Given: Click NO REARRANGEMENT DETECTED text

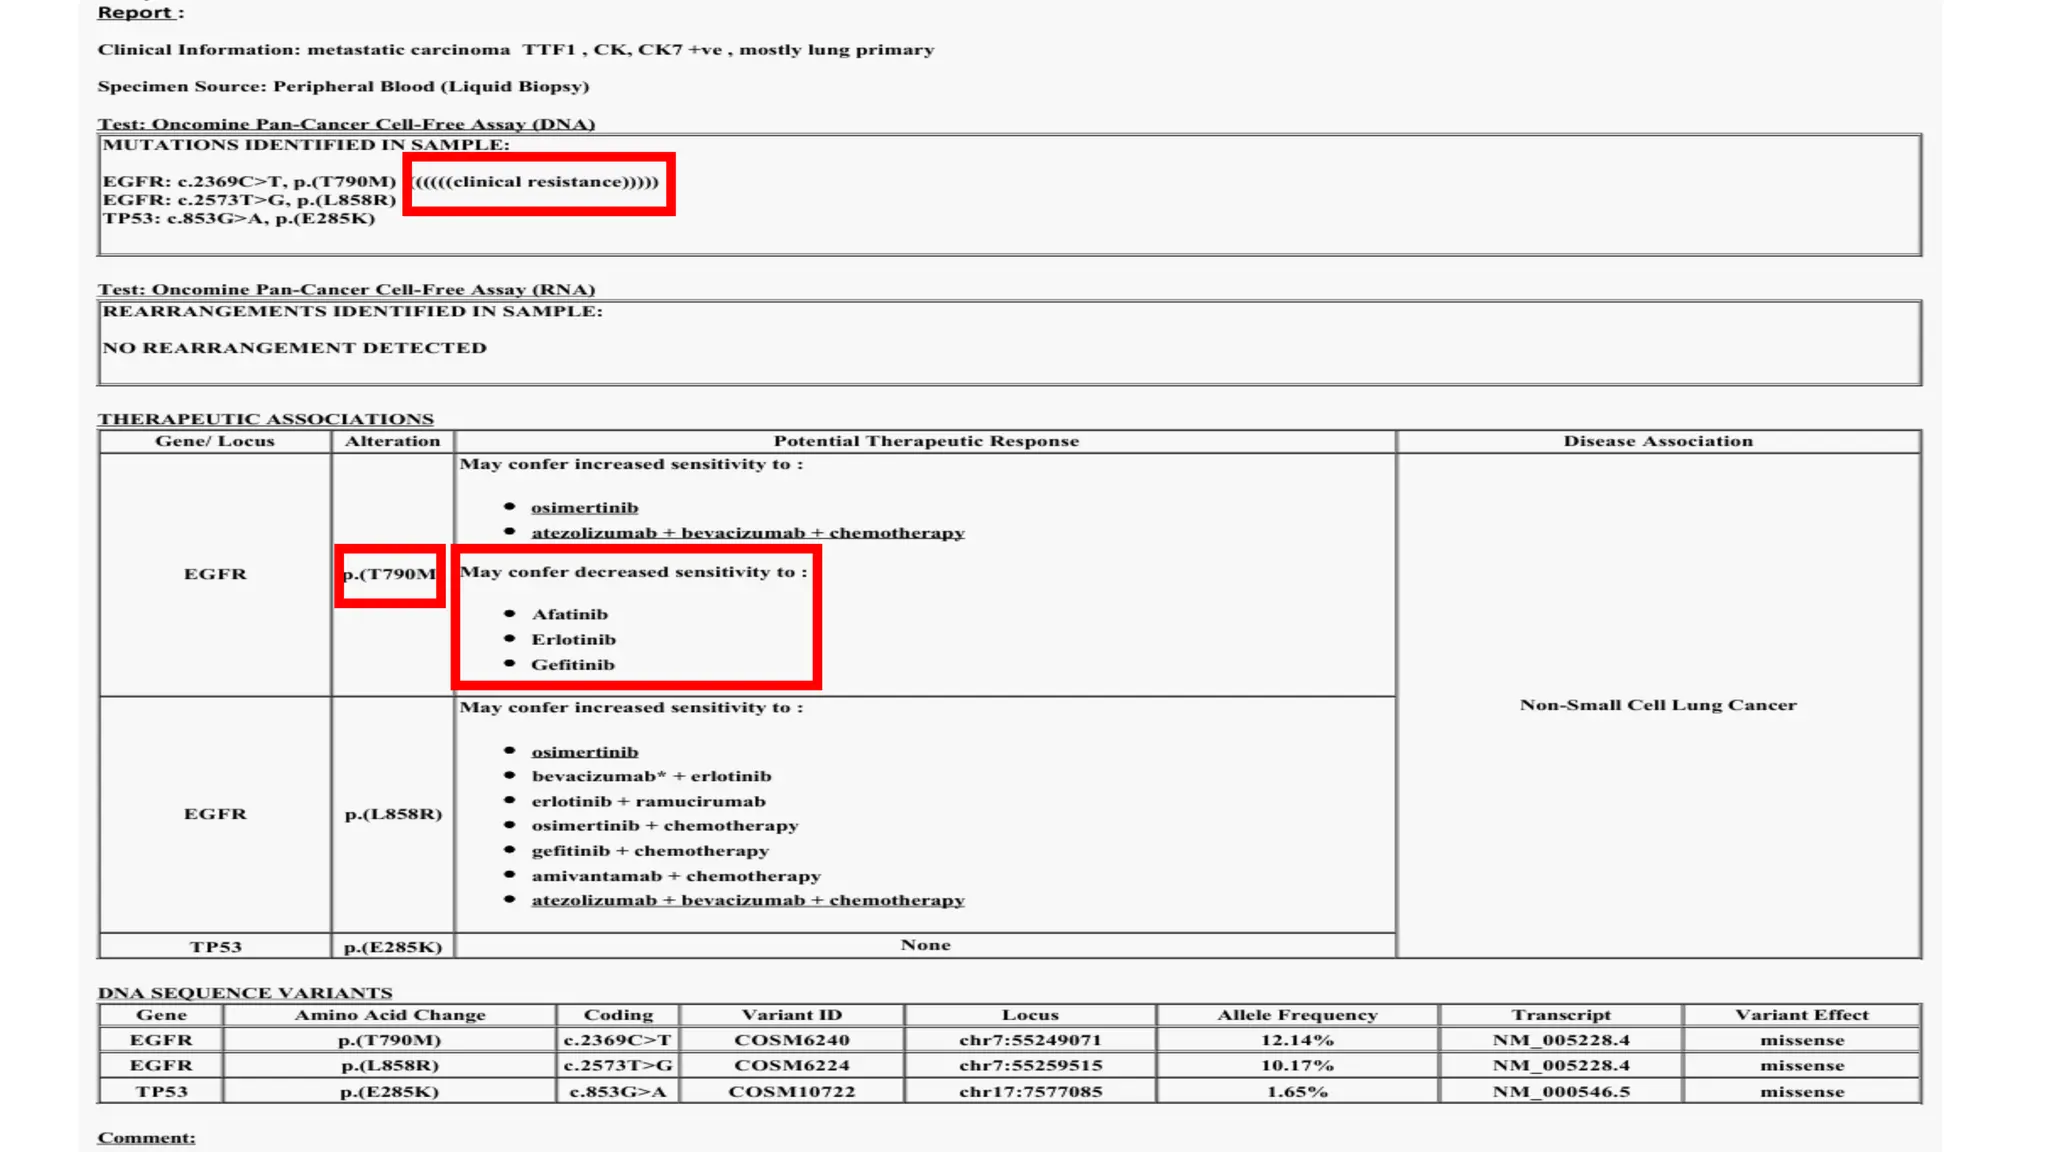Looking at the screenshot, I should [x=294, y=348].
